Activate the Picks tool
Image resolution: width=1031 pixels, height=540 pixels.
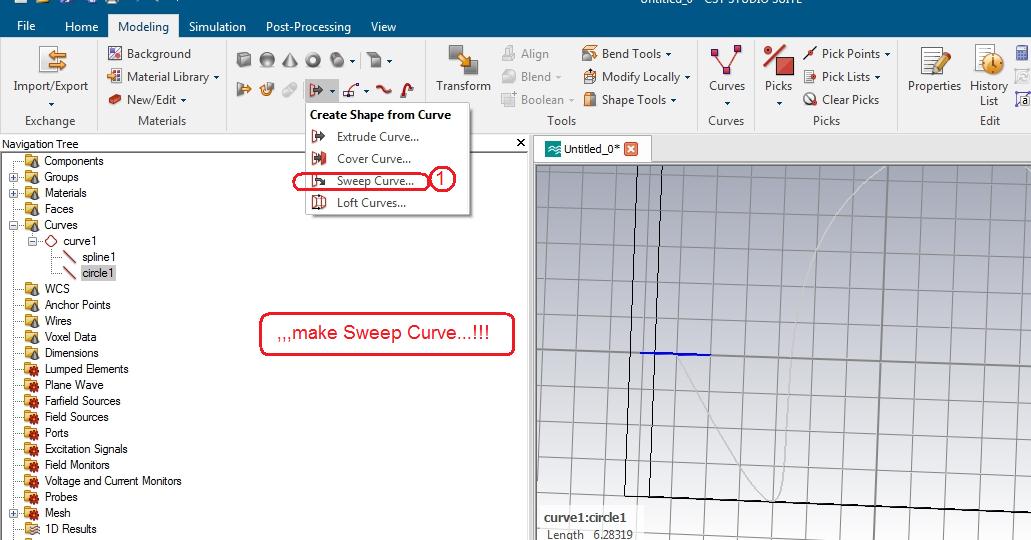779,76
